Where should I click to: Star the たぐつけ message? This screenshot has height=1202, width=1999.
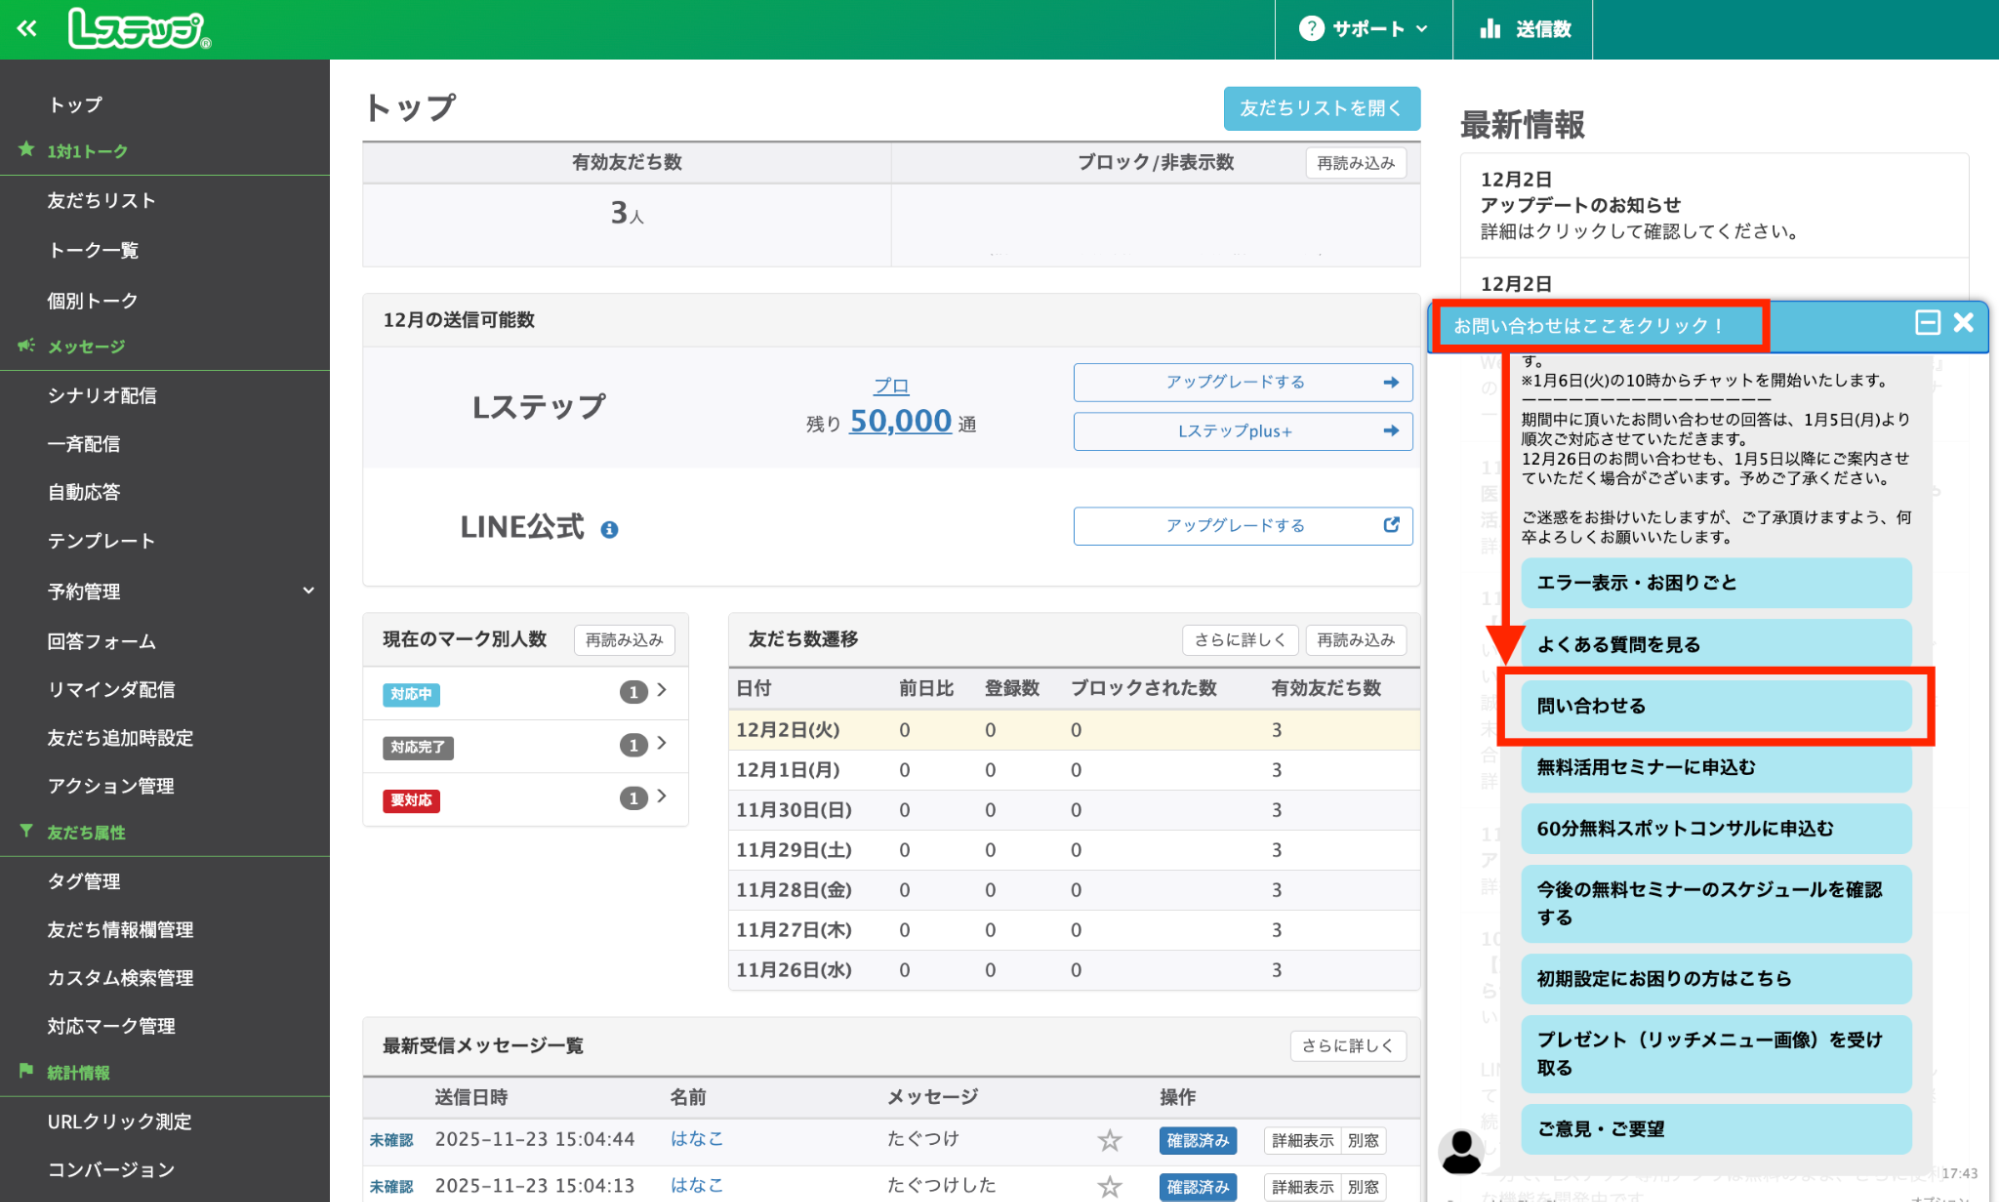[x=1108, y=1140]
